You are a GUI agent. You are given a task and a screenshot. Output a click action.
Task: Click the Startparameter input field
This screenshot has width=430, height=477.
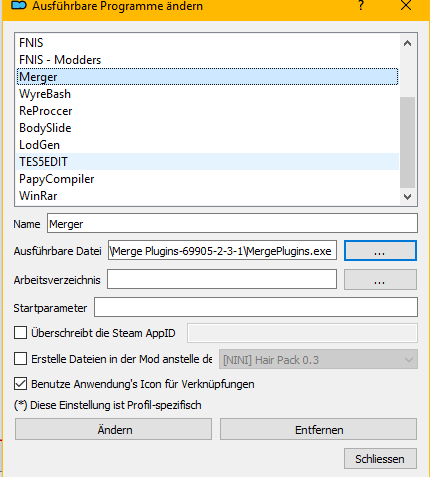click(x=256, y=307)
